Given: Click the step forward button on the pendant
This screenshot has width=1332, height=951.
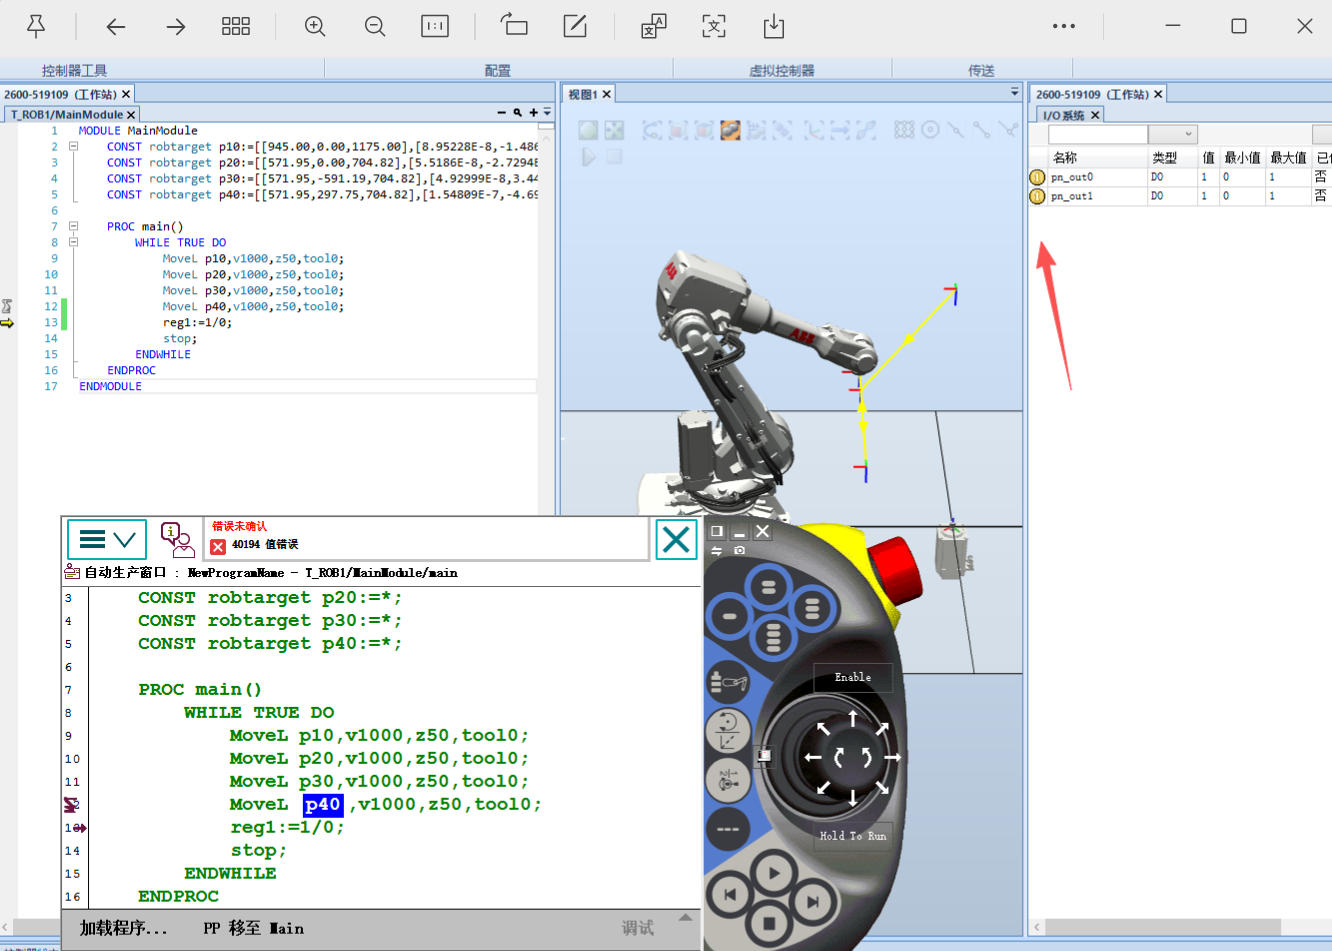Looking at the screenshot, I should point(812,901).
